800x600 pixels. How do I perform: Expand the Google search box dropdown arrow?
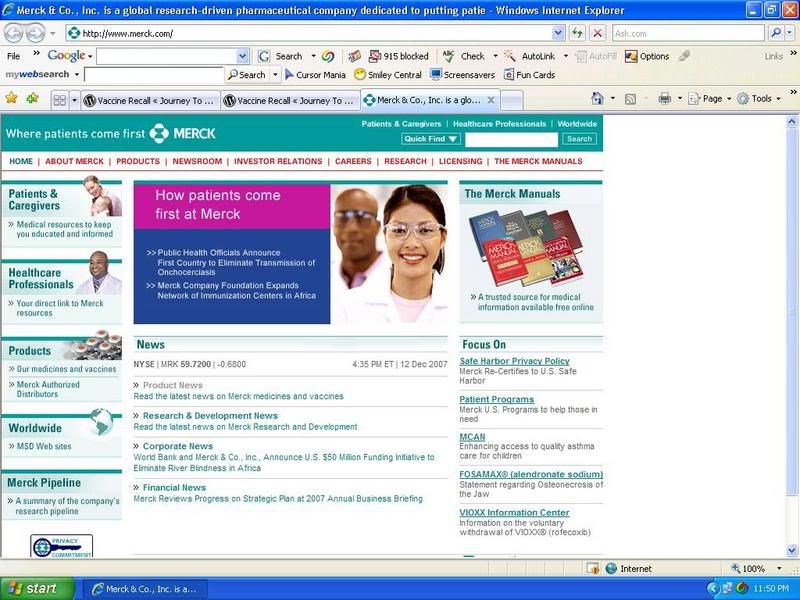click(x=243, y=56)
